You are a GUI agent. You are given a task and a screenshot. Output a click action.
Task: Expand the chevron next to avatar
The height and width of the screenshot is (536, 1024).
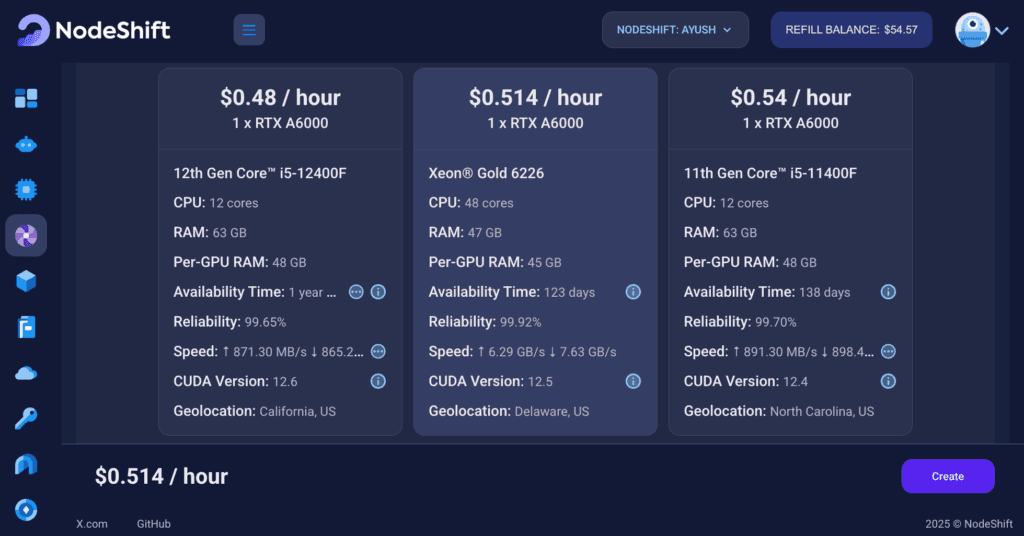pos(1002,31)
